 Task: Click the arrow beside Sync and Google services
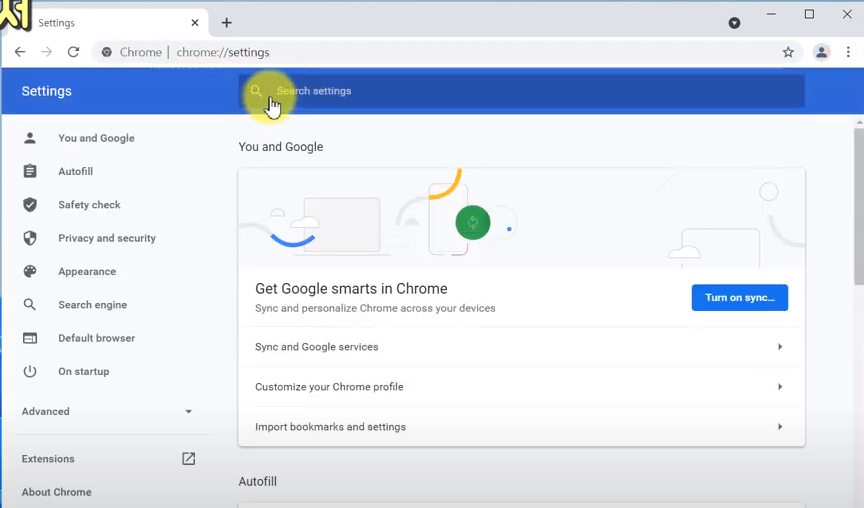coord(780,347)
